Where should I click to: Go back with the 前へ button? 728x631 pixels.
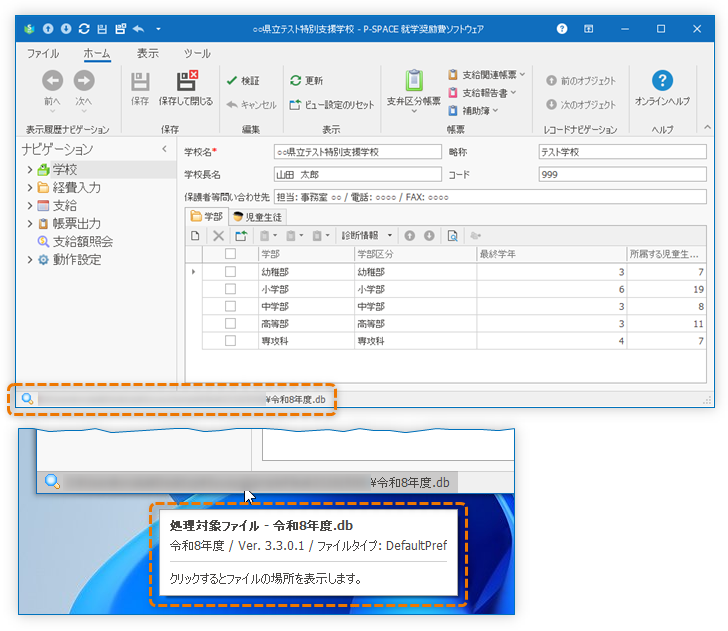[x=52, y=90]
